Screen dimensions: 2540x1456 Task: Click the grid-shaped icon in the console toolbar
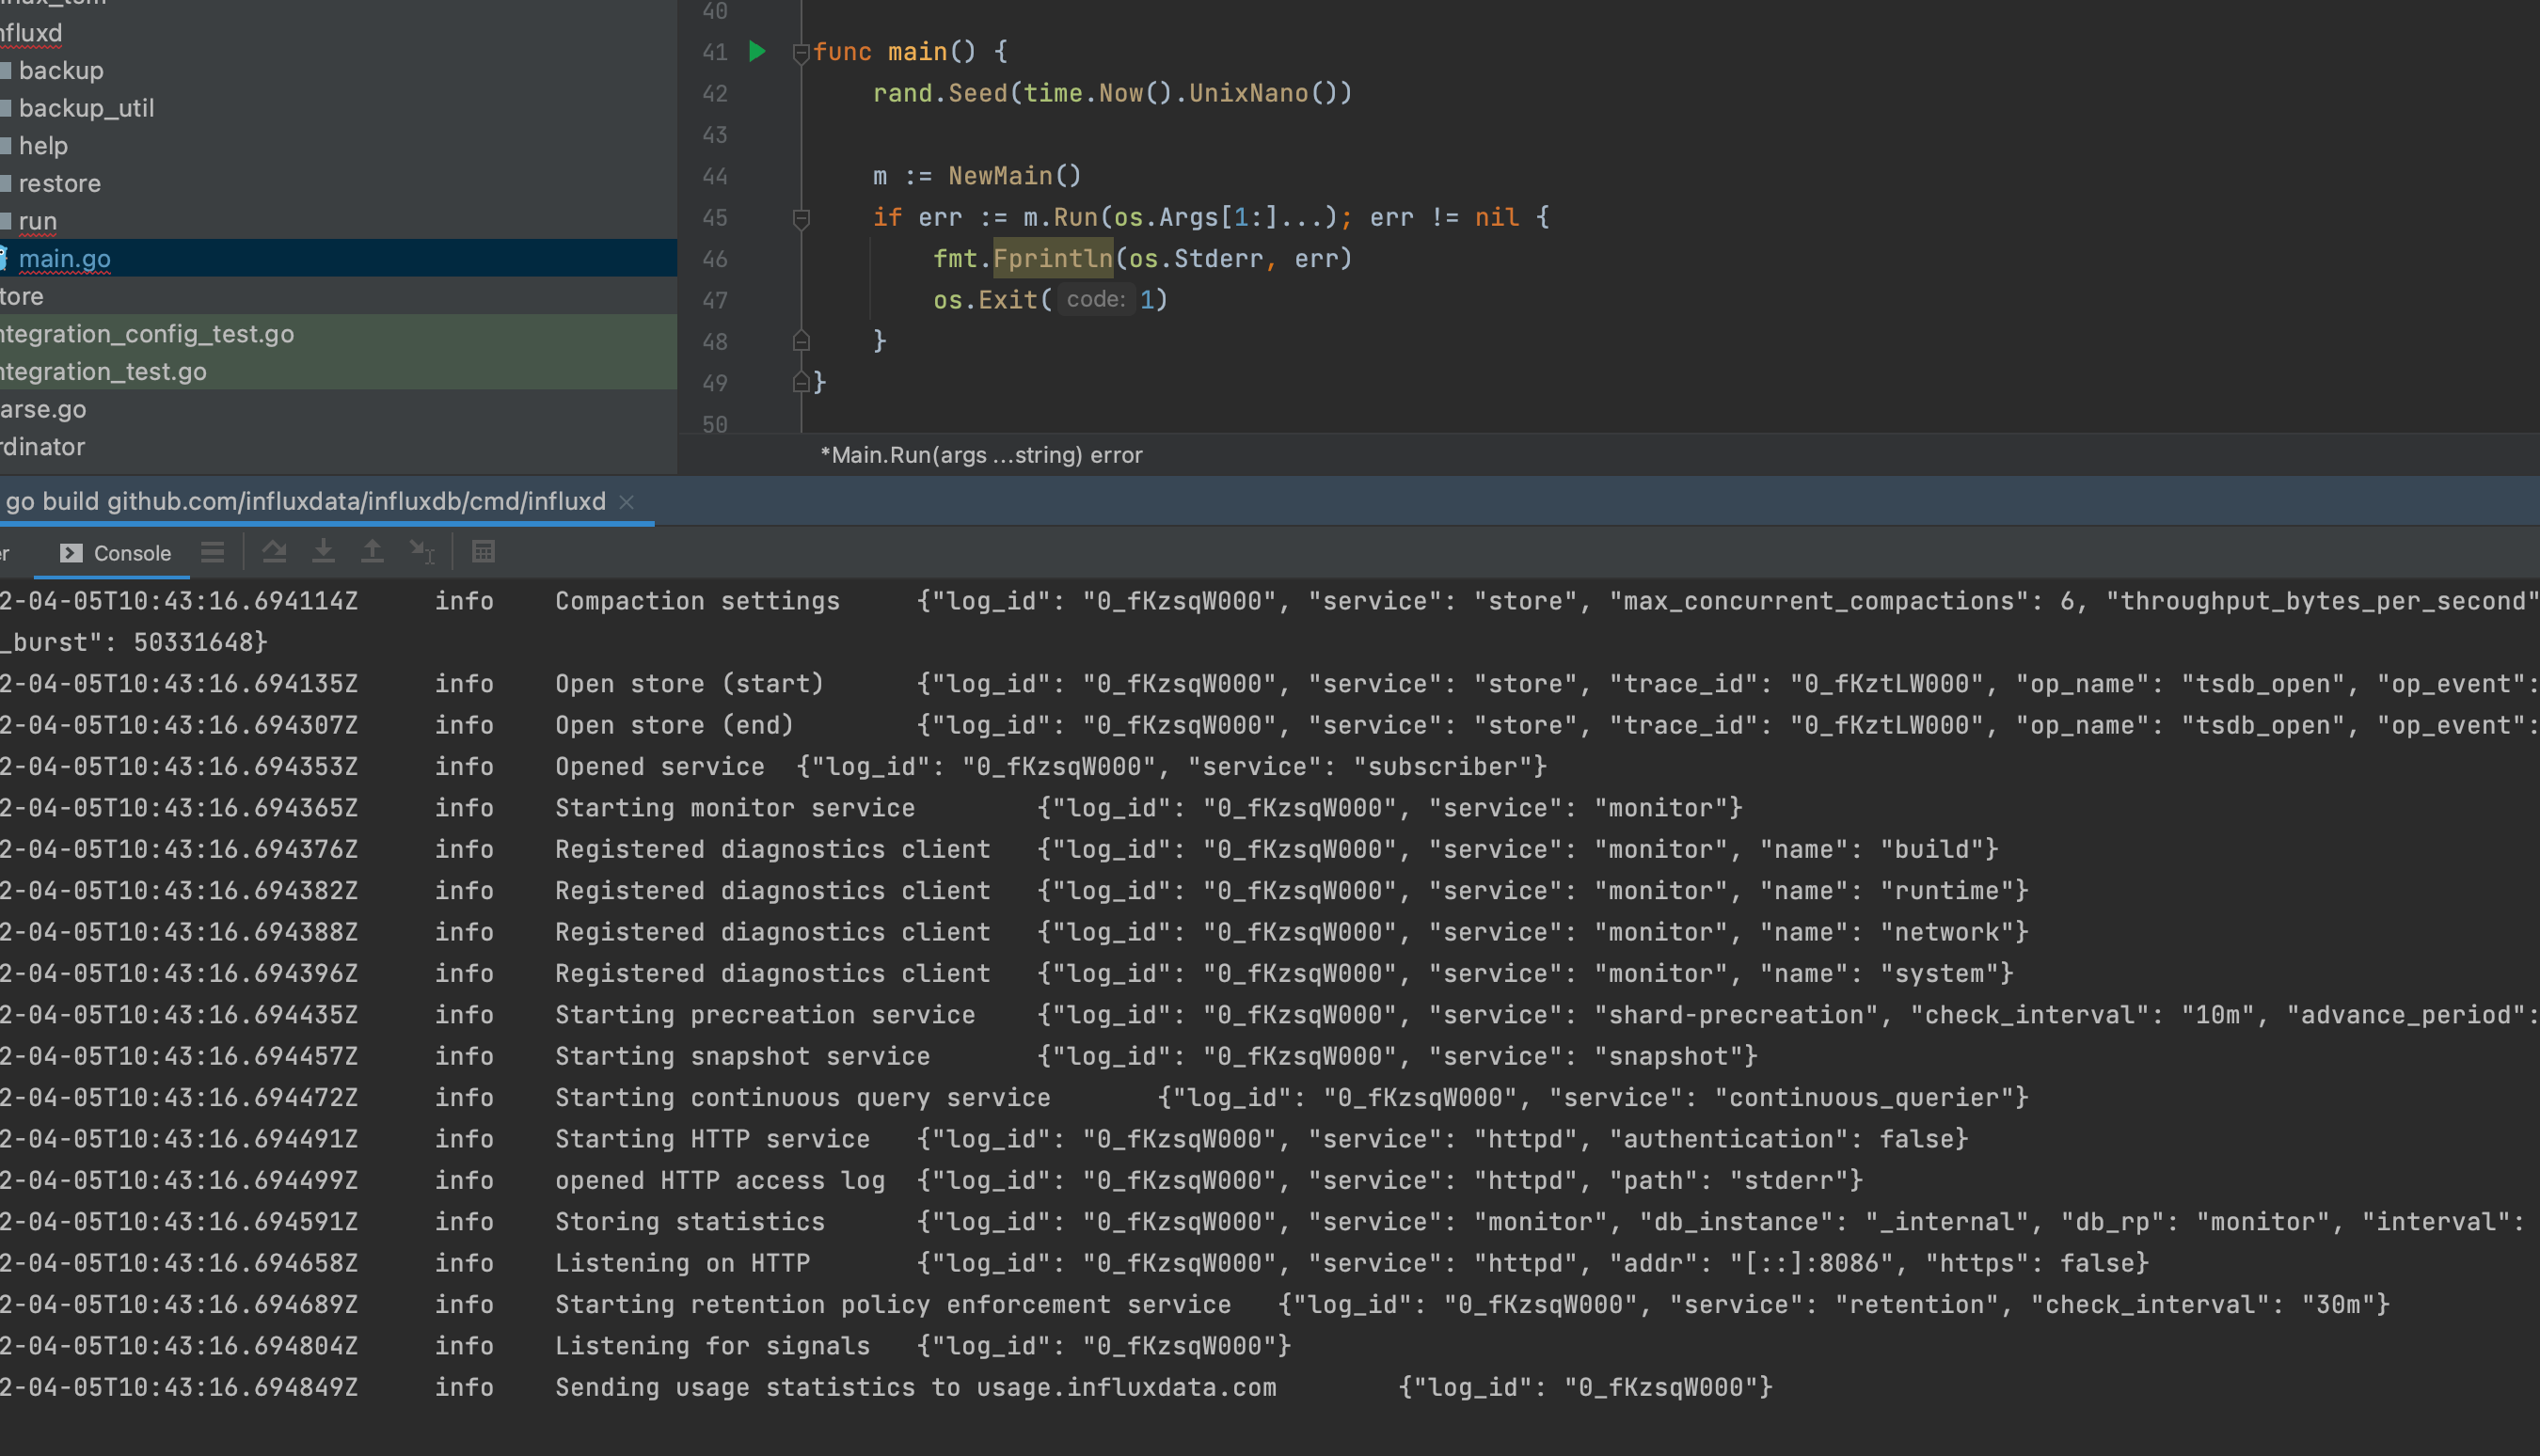coord(484,551)
